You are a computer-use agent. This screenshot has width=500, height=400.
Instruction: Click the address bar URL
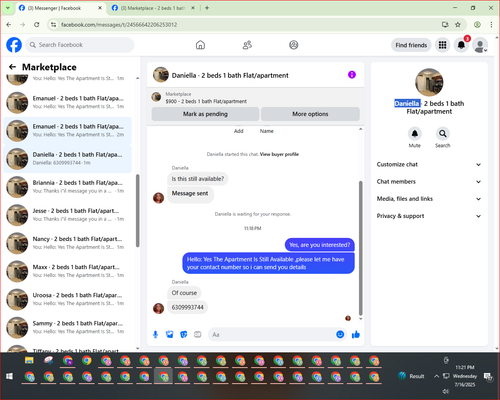[x=119, y=25]
